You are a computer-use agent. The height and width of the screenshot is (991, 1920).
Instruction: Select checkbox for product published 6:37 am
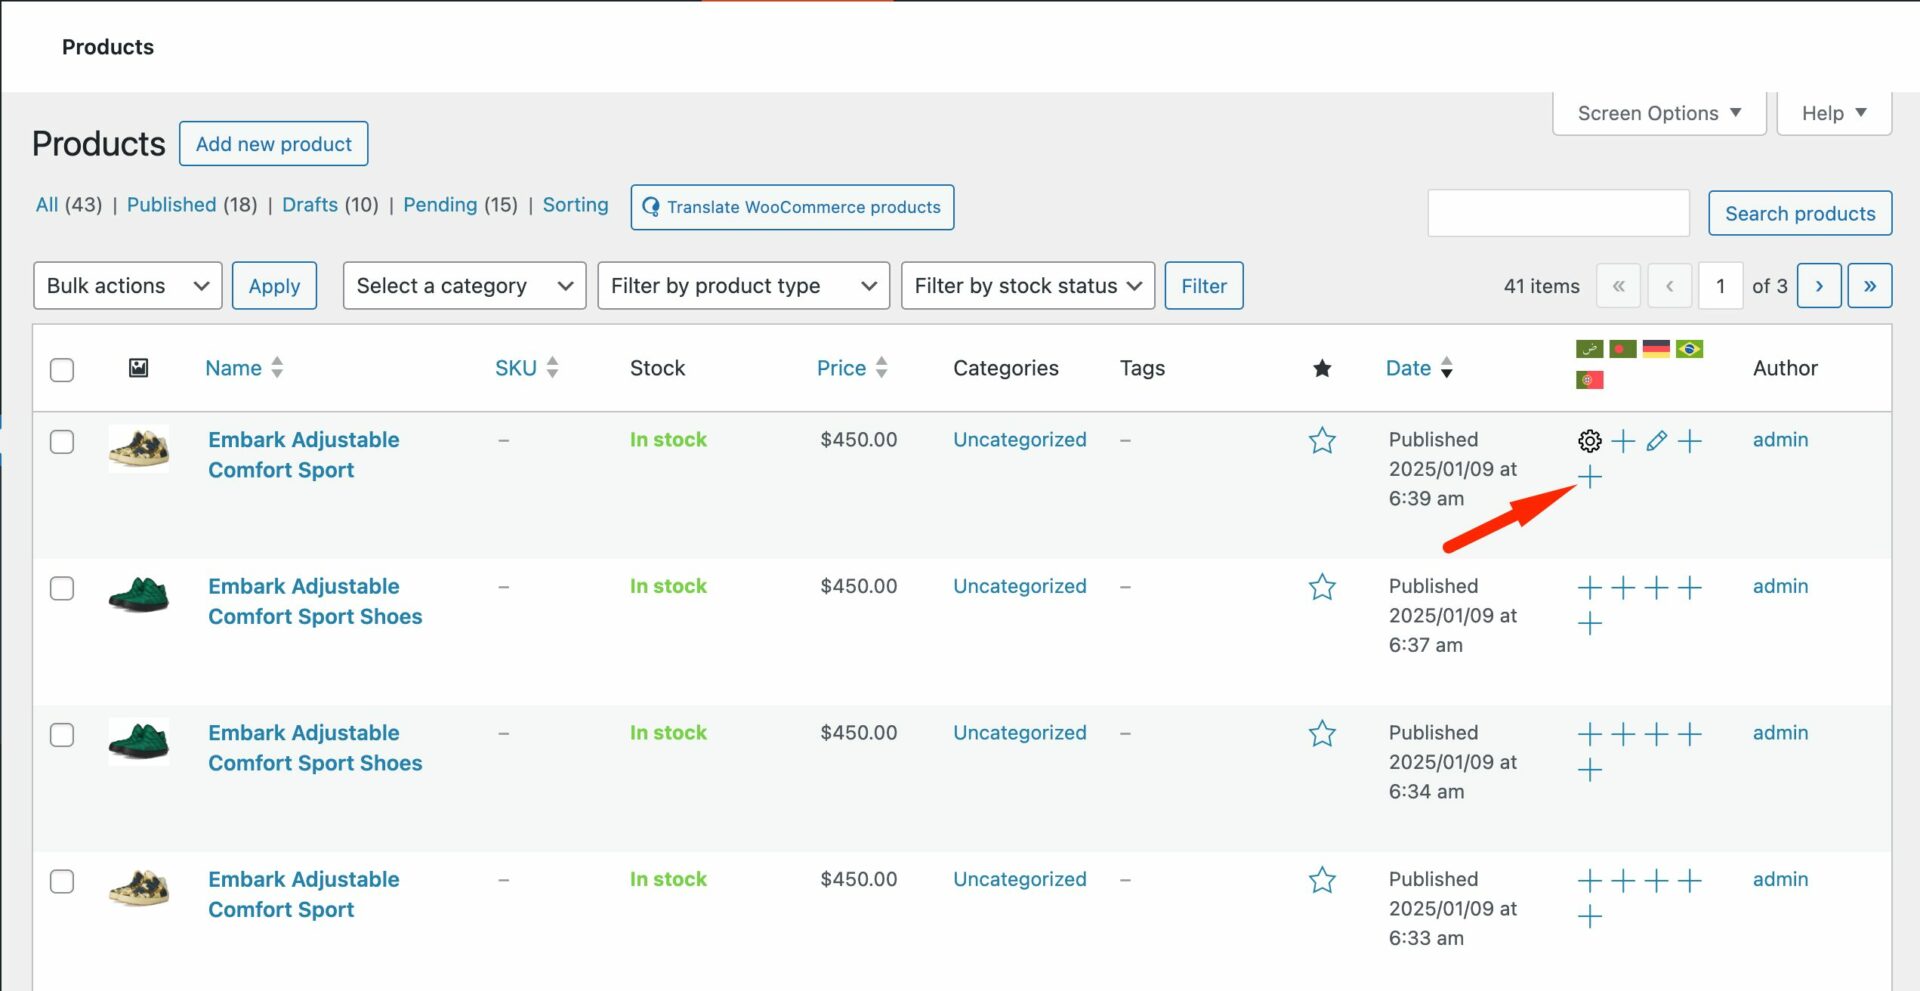pos(62,588)
